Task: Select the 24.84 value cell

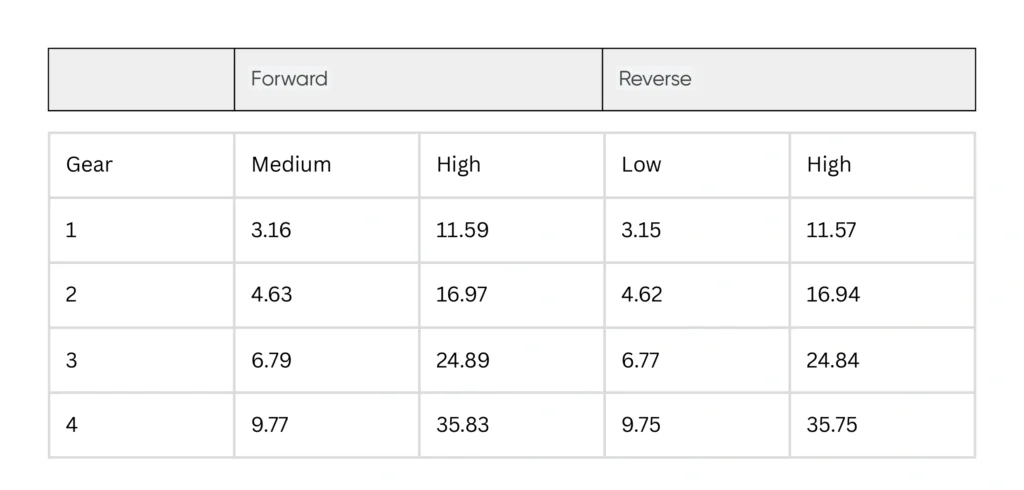Action: click(x=833, y=360)
